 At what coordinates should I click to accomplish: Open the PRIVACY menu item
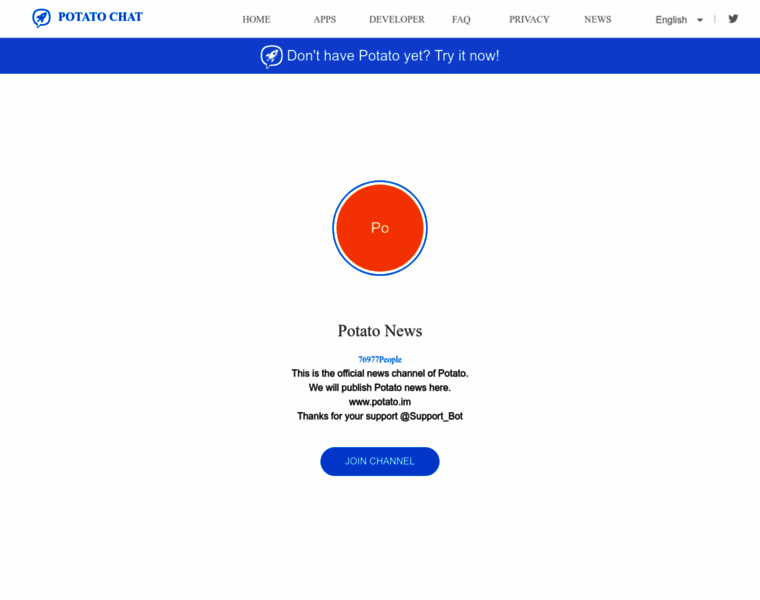[x=529, y=19]
